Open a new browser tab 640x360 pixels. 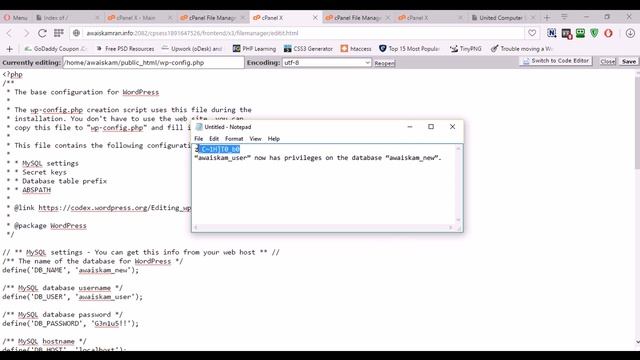(x=547, y=18)
